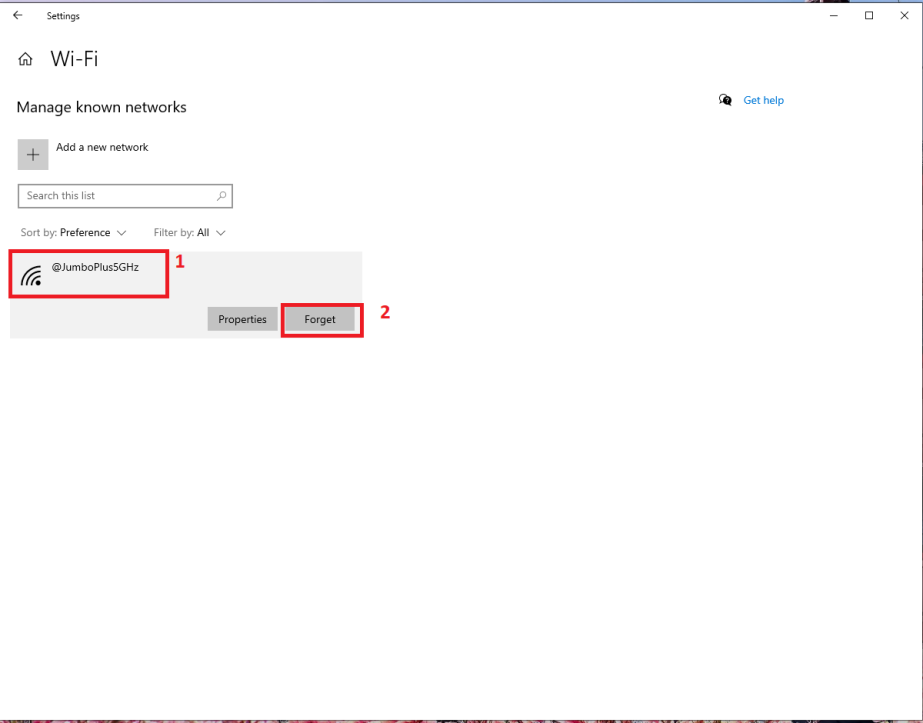Expand the chevron next to Sort by
Screen dimensions: 923x723
coord(124,232)
